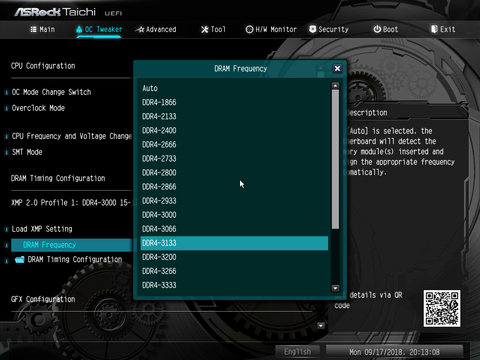480x360 pixels.
Task: Open the Security tab
Action: 329,29
